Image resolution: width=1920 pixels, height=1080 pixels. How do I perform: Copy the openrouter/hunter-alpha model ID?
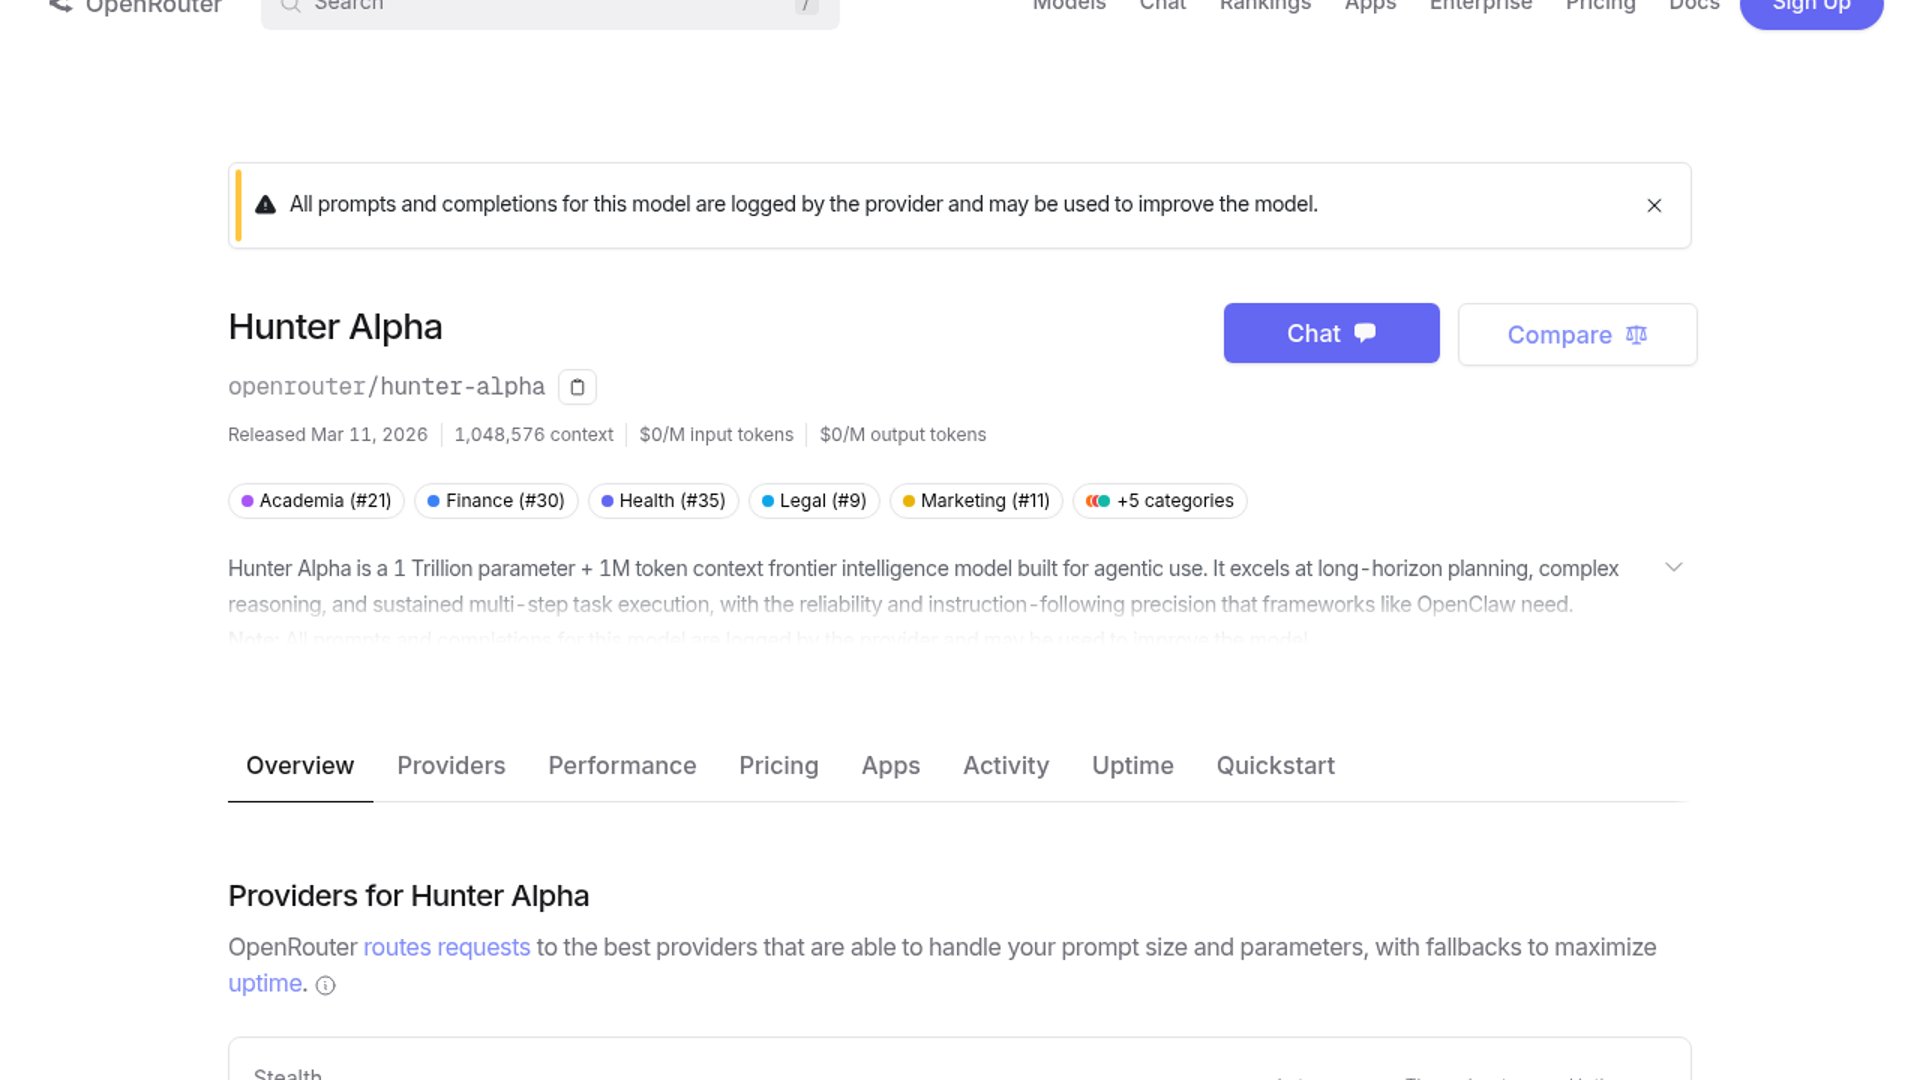tap(577, 387)
